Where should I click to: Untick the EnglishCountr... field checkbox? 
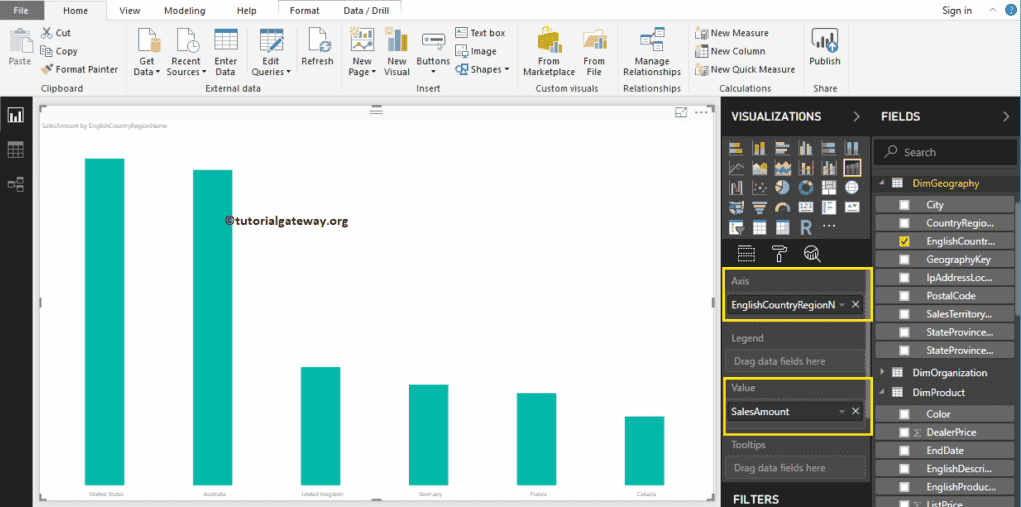(904, 241)
